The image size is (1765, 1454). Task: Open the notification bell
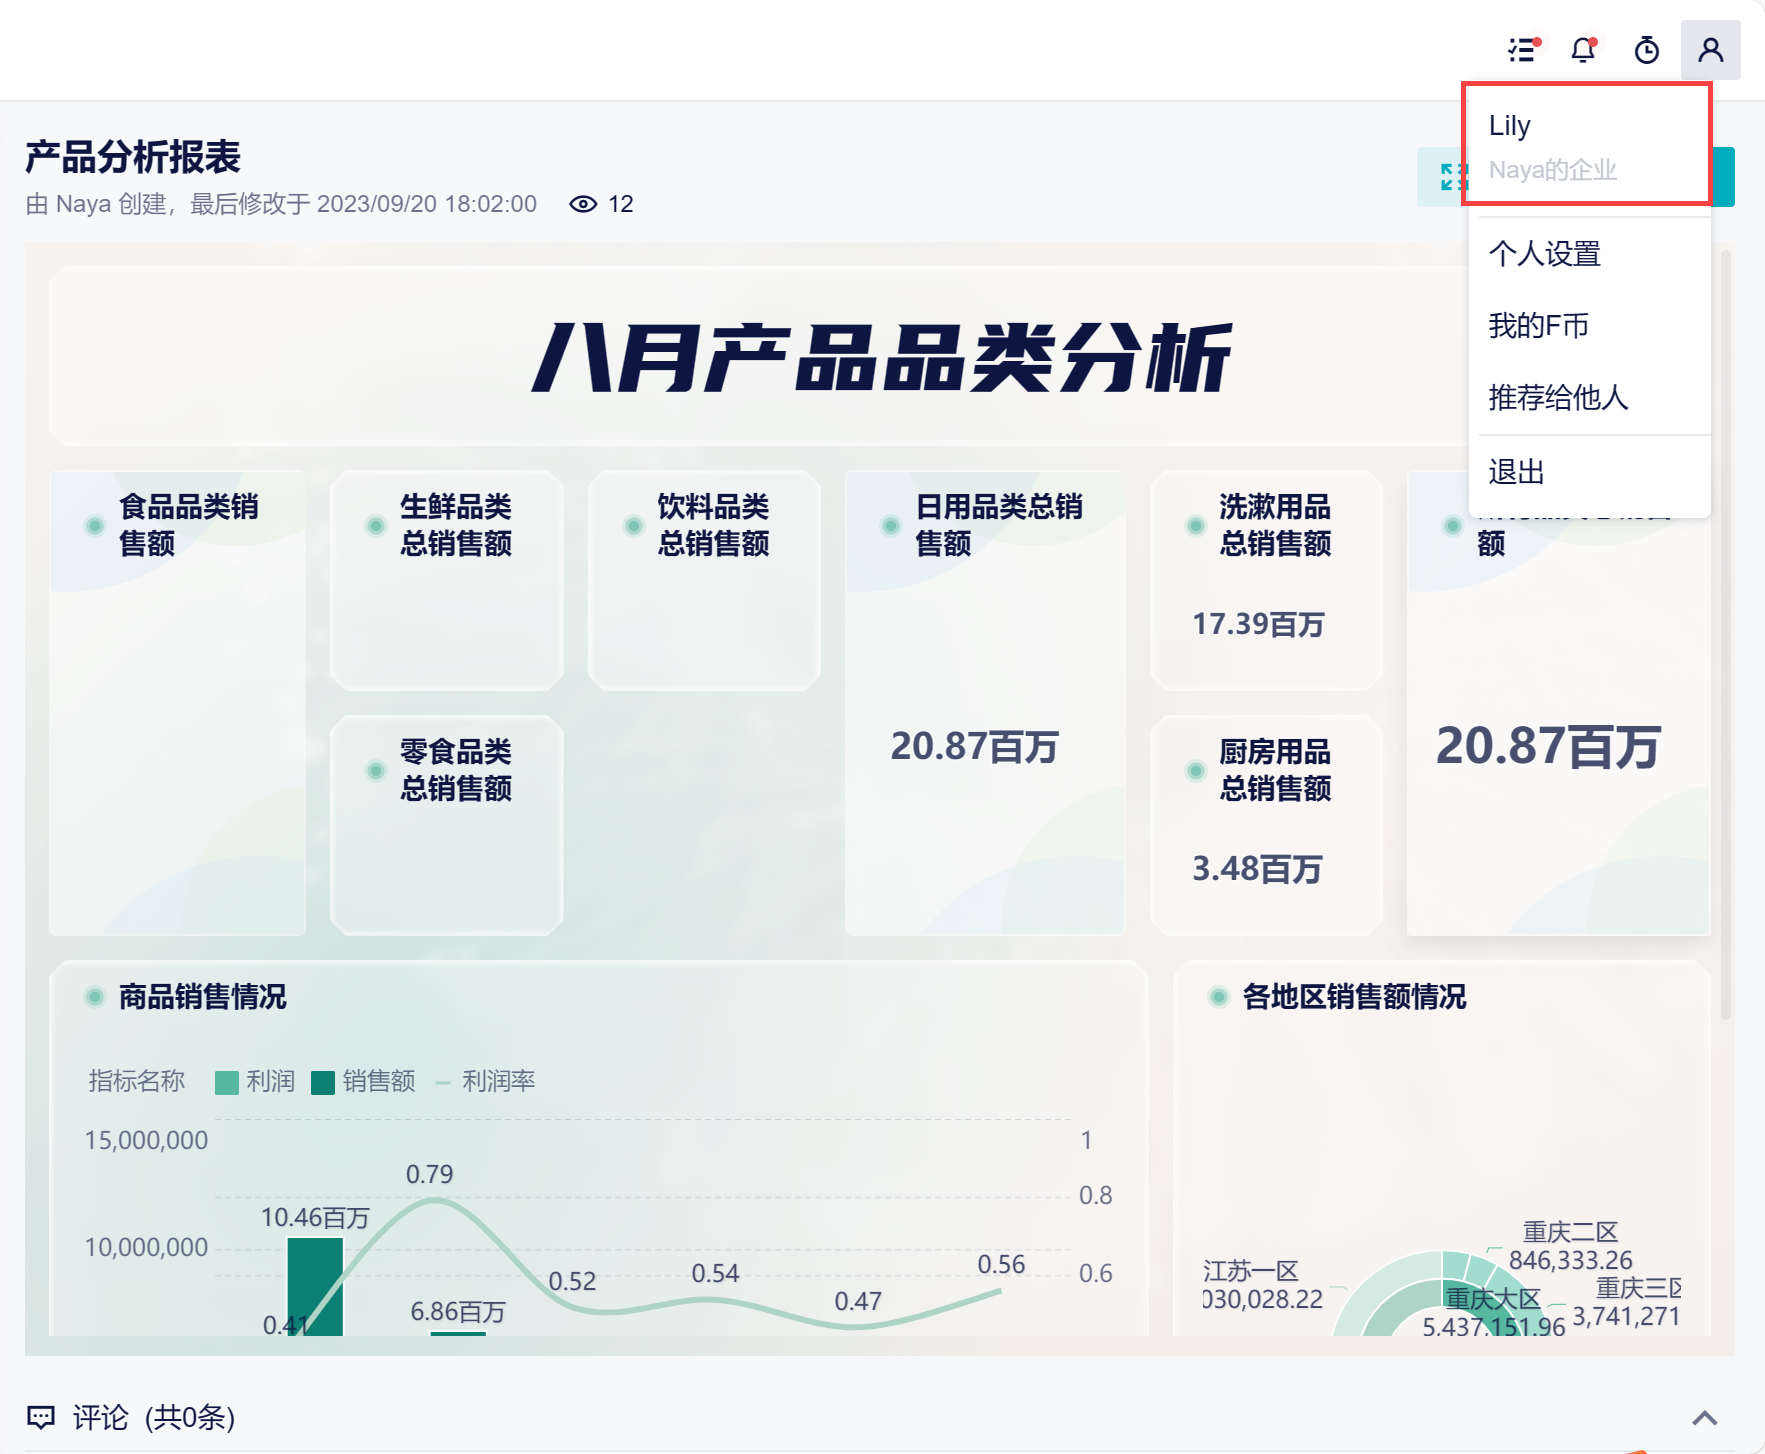(x=1584, y=50)
